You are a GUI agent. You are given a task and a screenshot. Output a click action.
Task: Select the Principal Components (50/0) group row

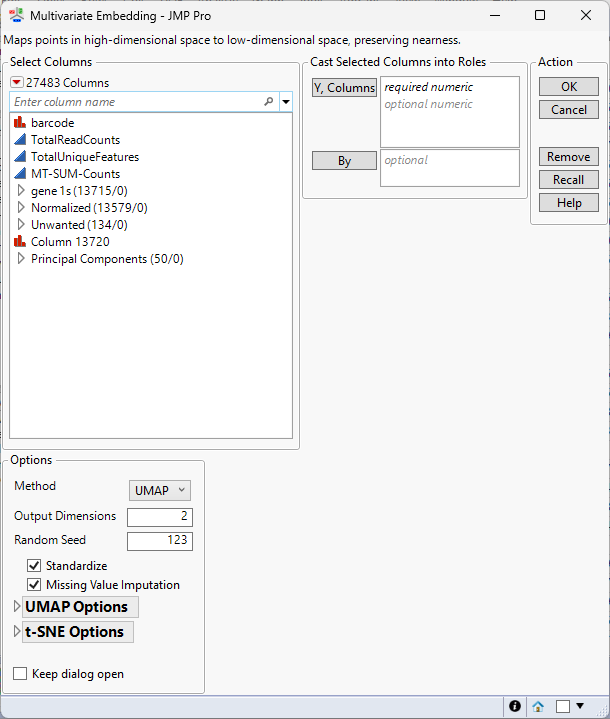click(x=107, y=259)
